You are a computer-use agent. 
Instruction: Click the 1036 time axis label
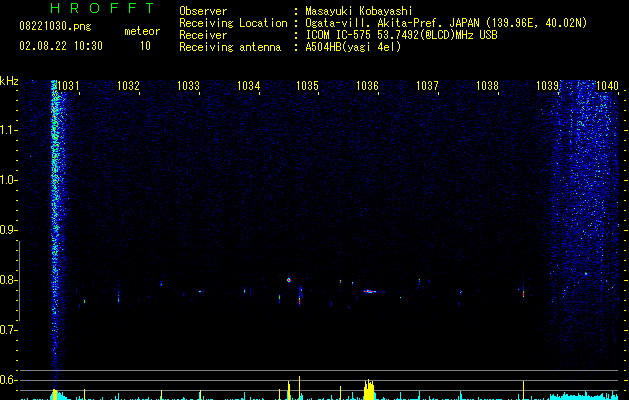pyautogui.click(x=367, y=86)
